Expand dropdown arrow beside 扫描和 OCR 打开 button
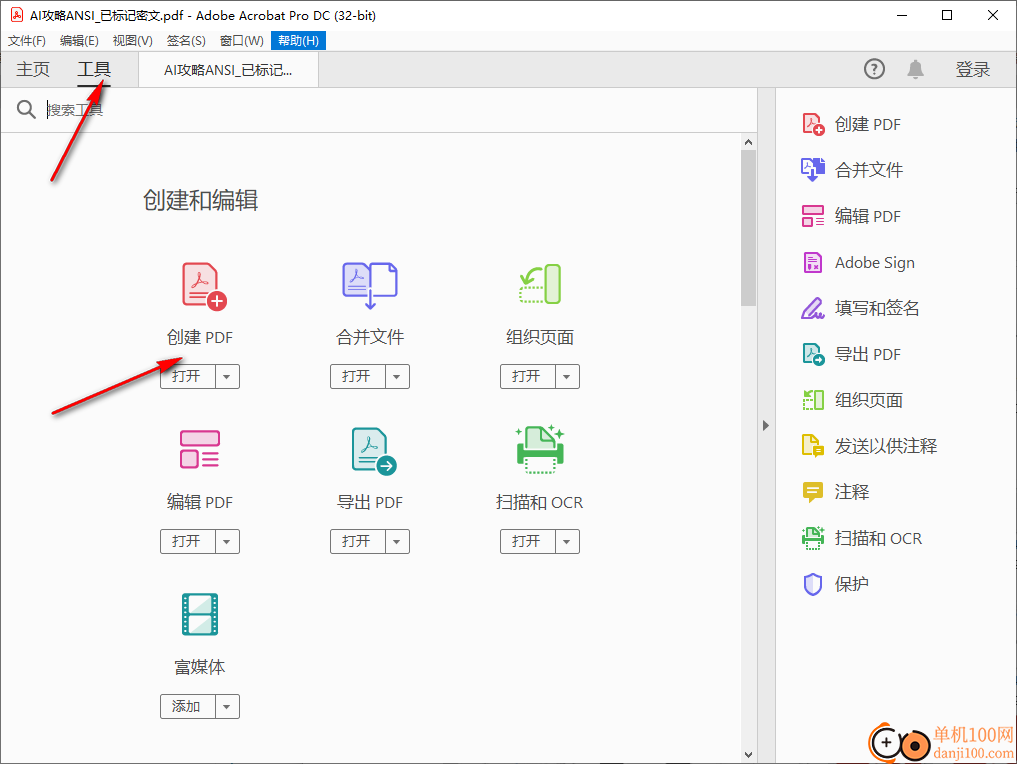1017x764 pixels. point(567,542)
